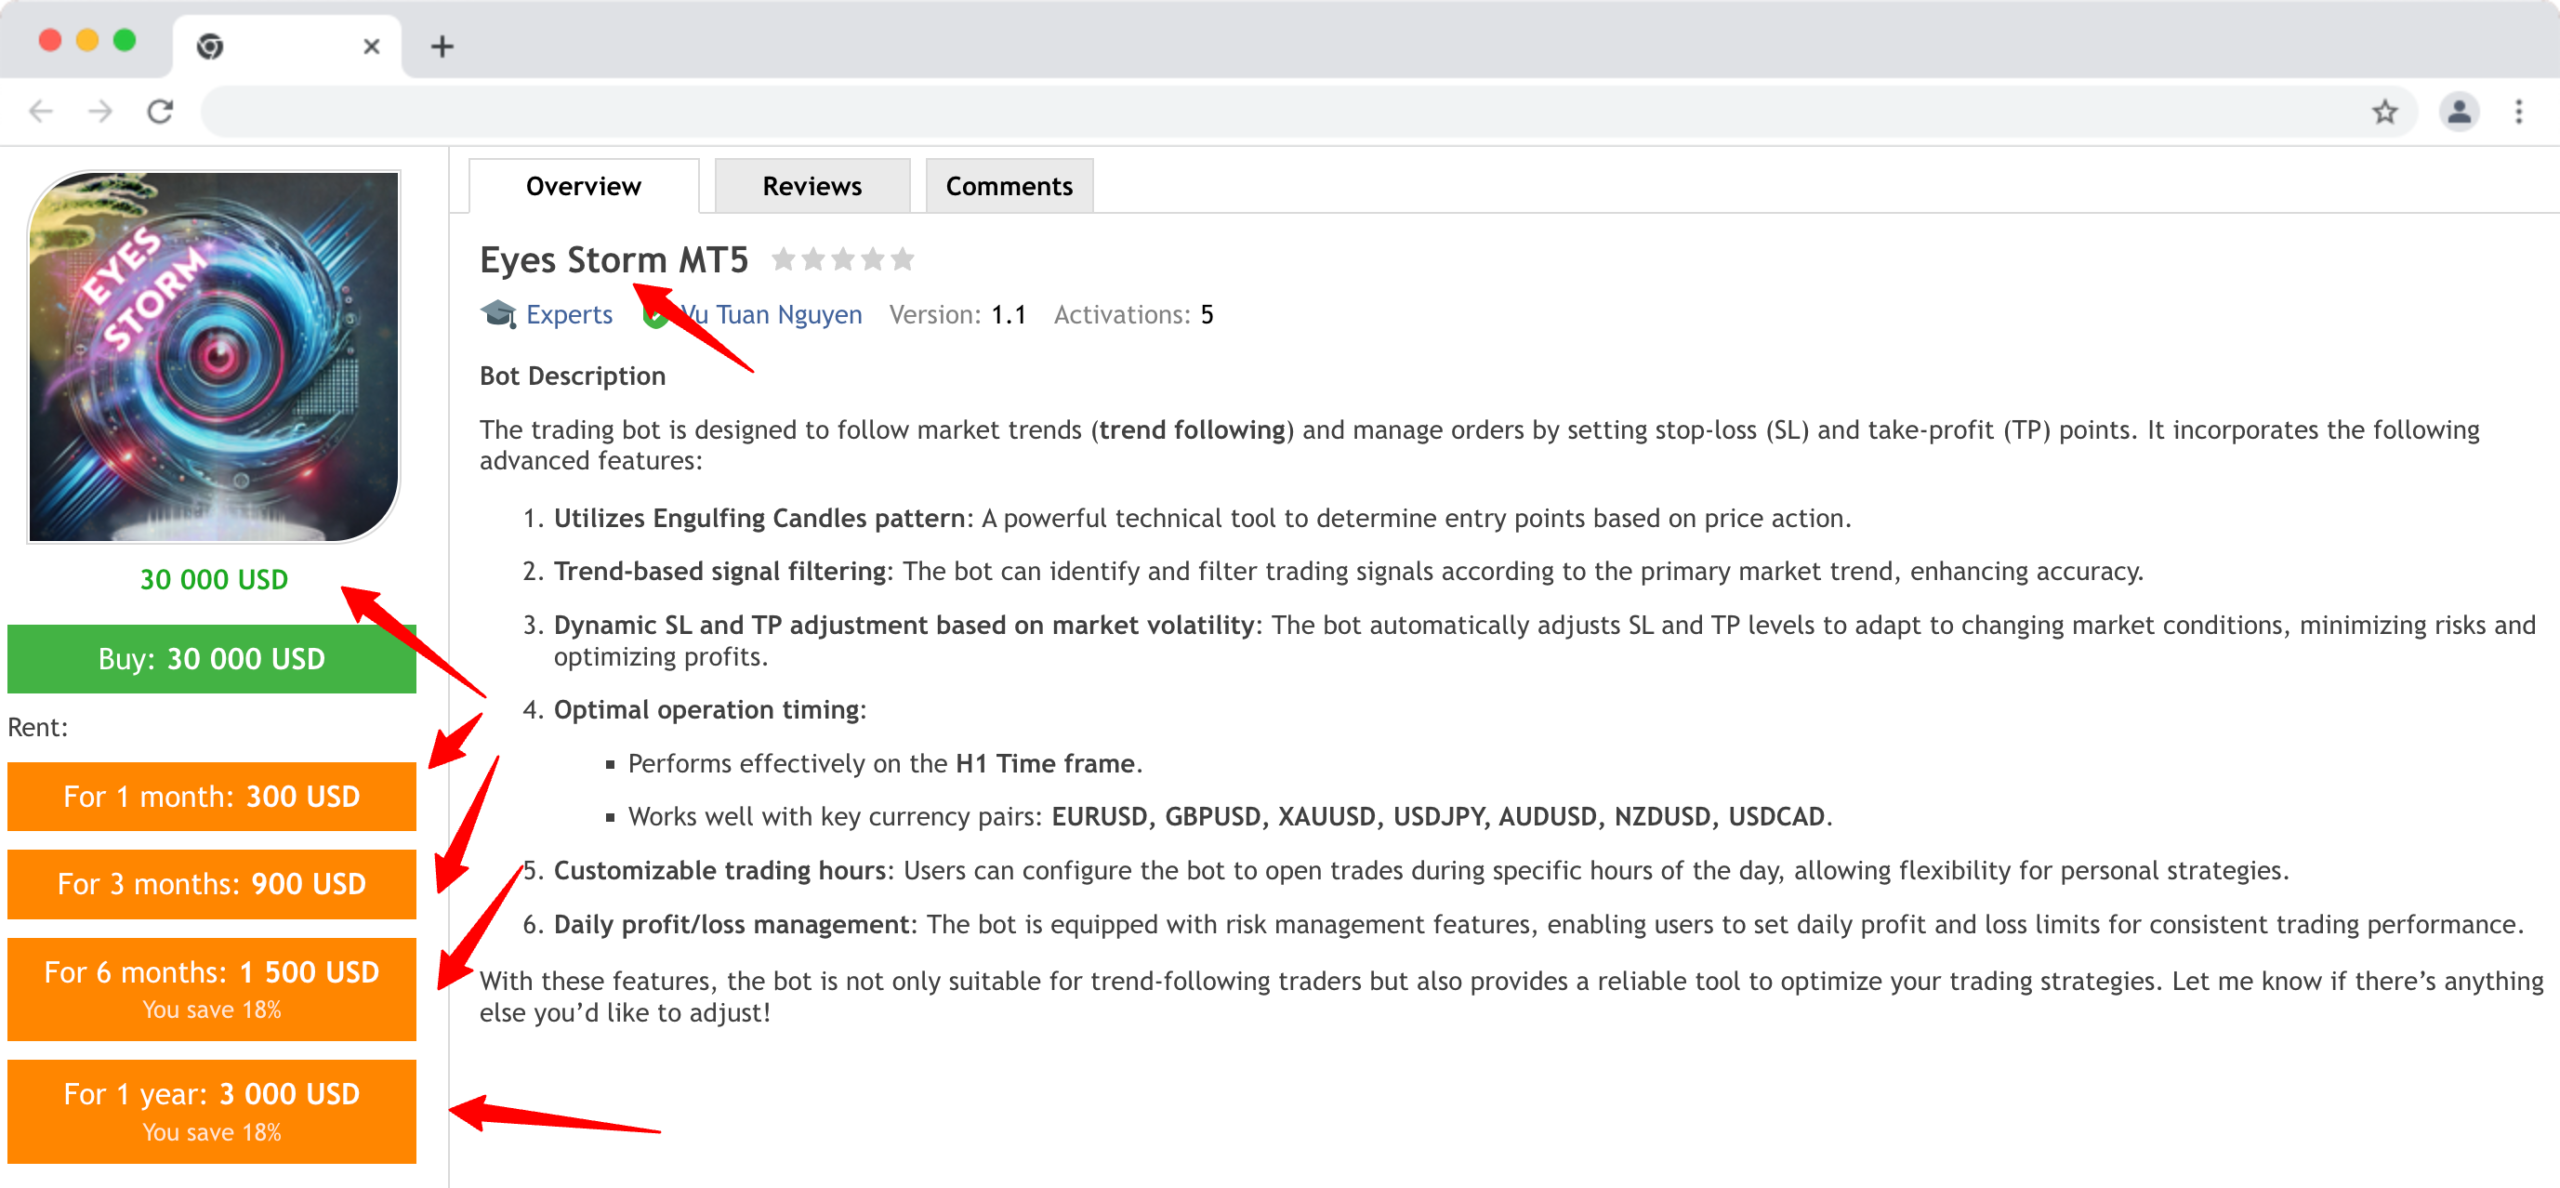Click the EURUSD, GBPUSD currency pairs text
Screen dimensions: 2560x1188
pyautogui.click(x=1438, y=816)
